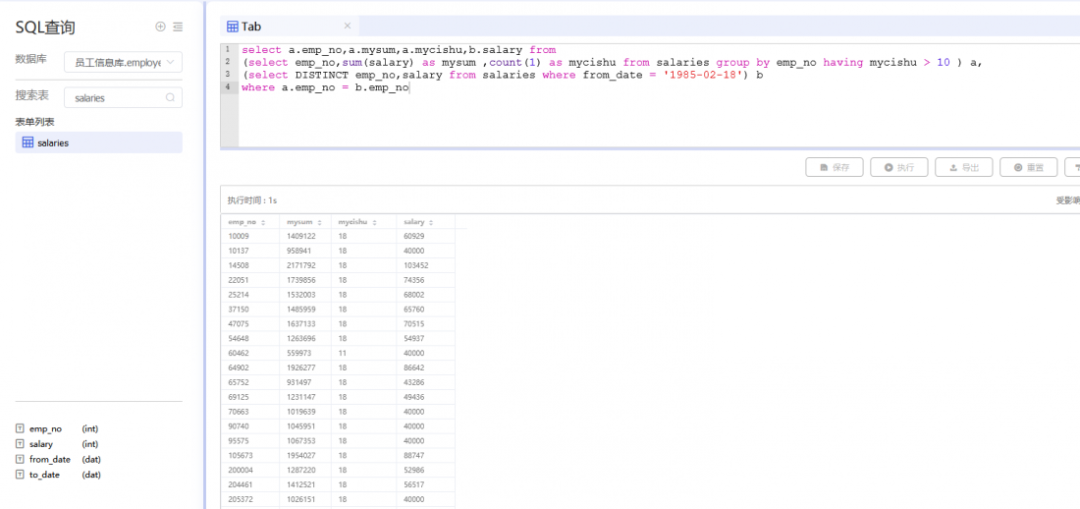Click the type icon beside from_date field
The width and height of the screenshot is (1080, 509).
[19, 459]
